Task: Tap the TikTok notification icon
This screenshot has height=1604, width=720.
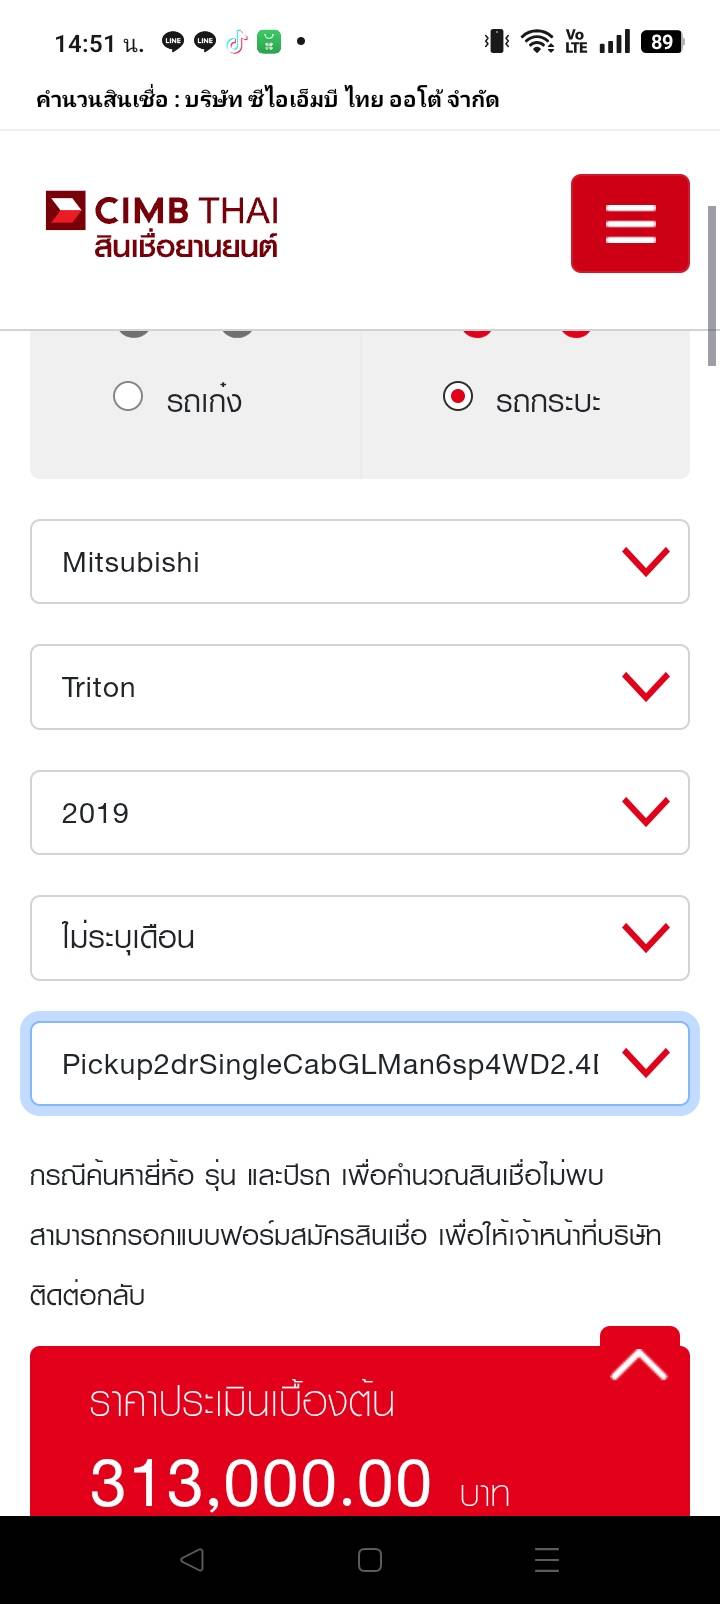Action: [x=236, y=42]
